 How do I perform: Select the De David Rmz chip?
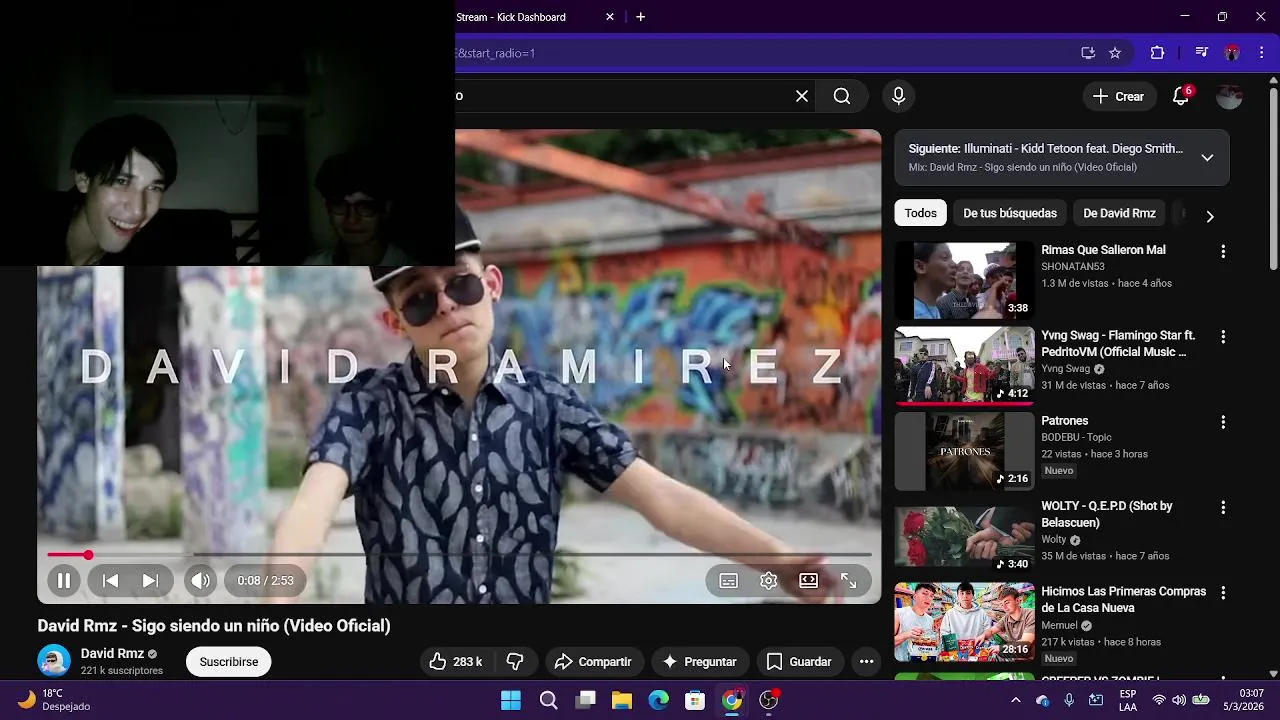[1119, 213]
